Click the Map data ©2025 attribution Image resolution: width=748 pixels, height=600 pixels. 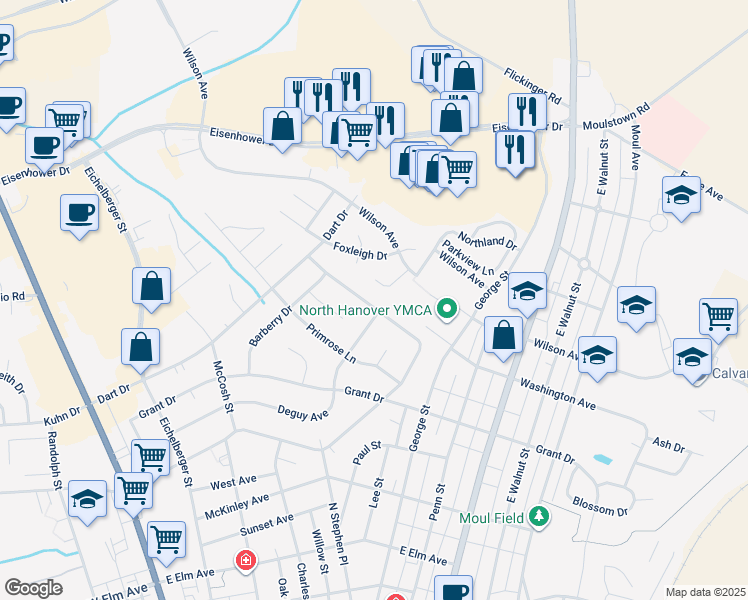point(706,593)
